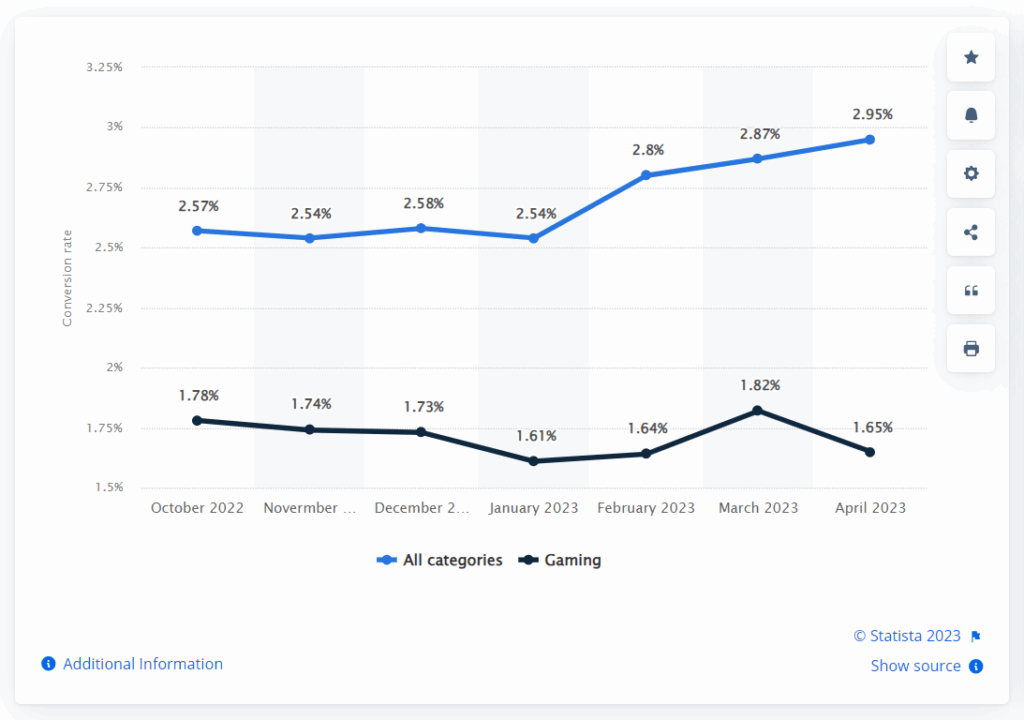Click the Statista 2023 copyright link
The image size is (1024, 720).
coord(908,635)
